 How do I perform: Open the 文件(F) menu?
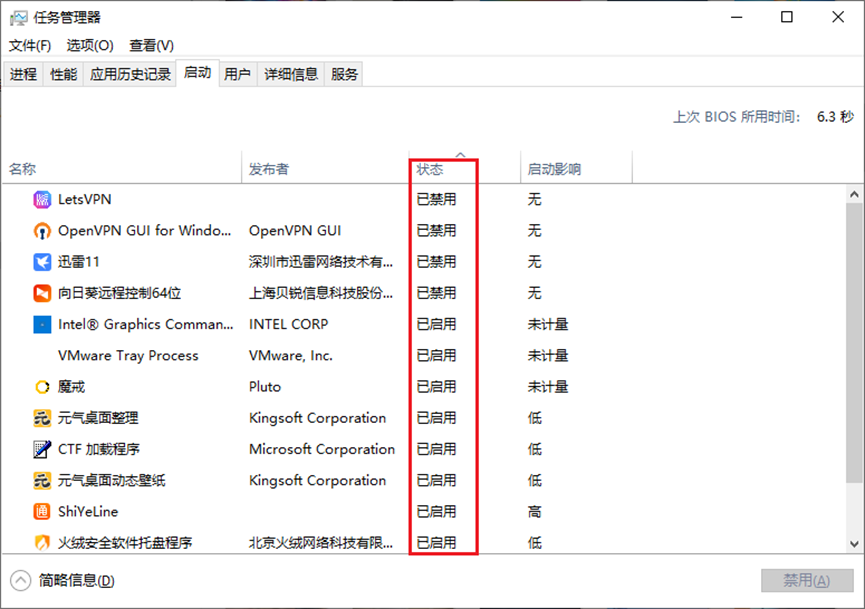coord(30,45)
